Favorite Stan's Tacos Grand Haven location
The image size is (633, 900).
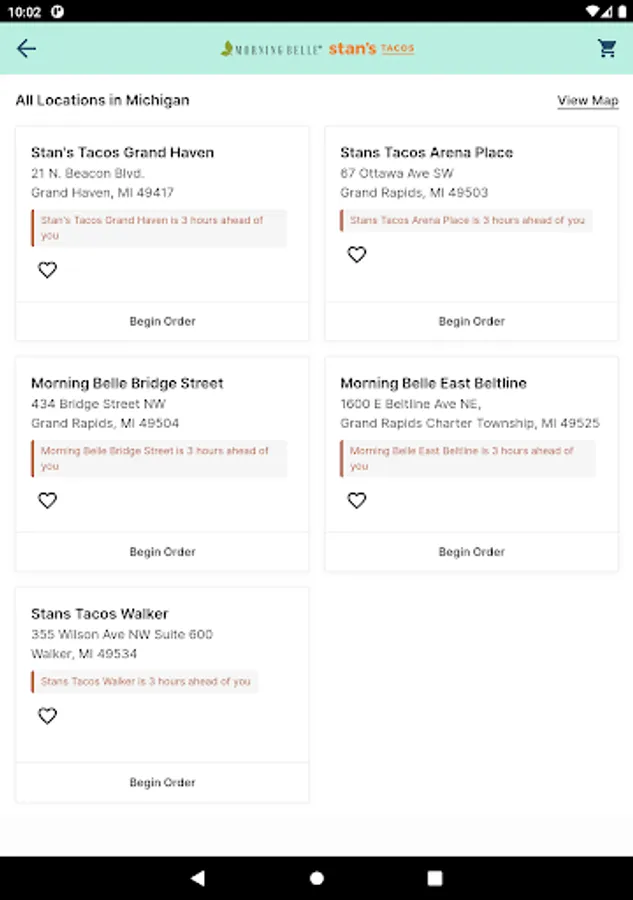coord(47,270)
